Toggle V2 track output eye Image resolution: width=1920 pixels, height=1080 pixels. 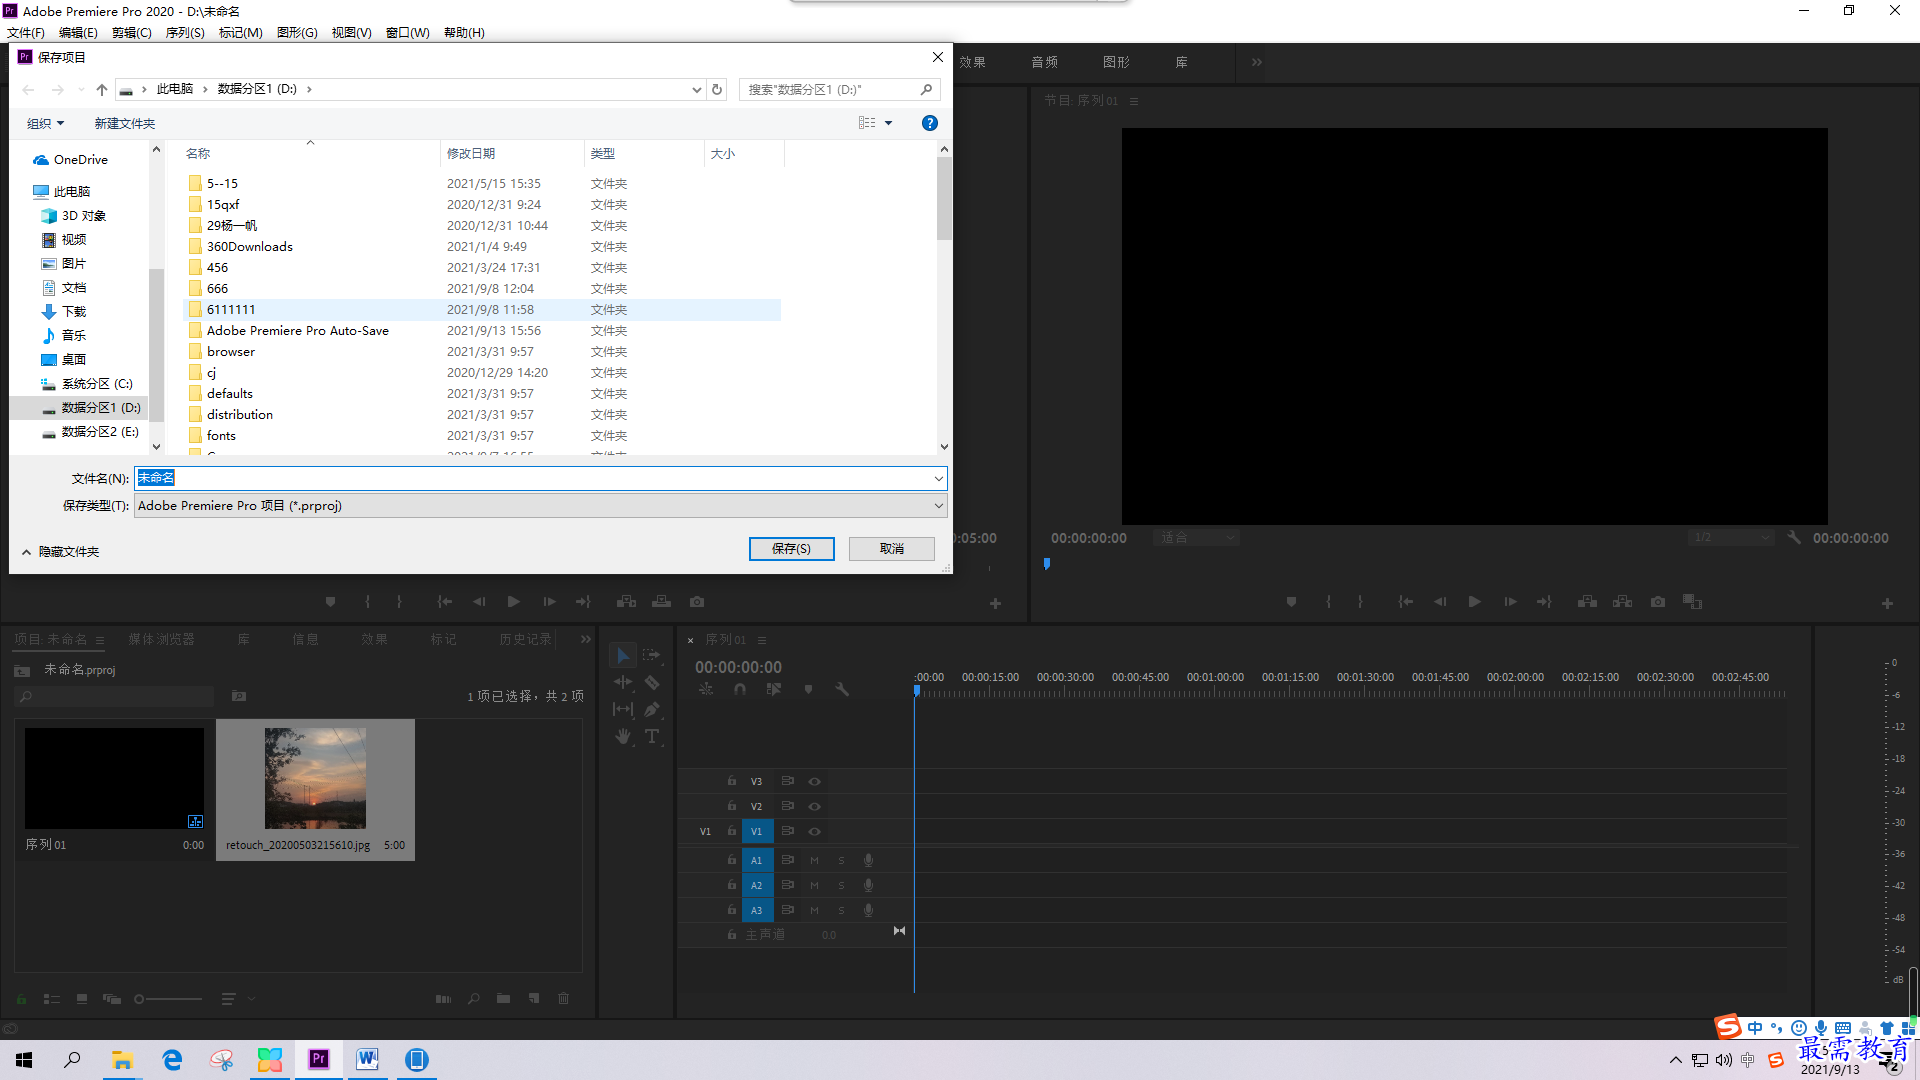[x=814, y=807]
